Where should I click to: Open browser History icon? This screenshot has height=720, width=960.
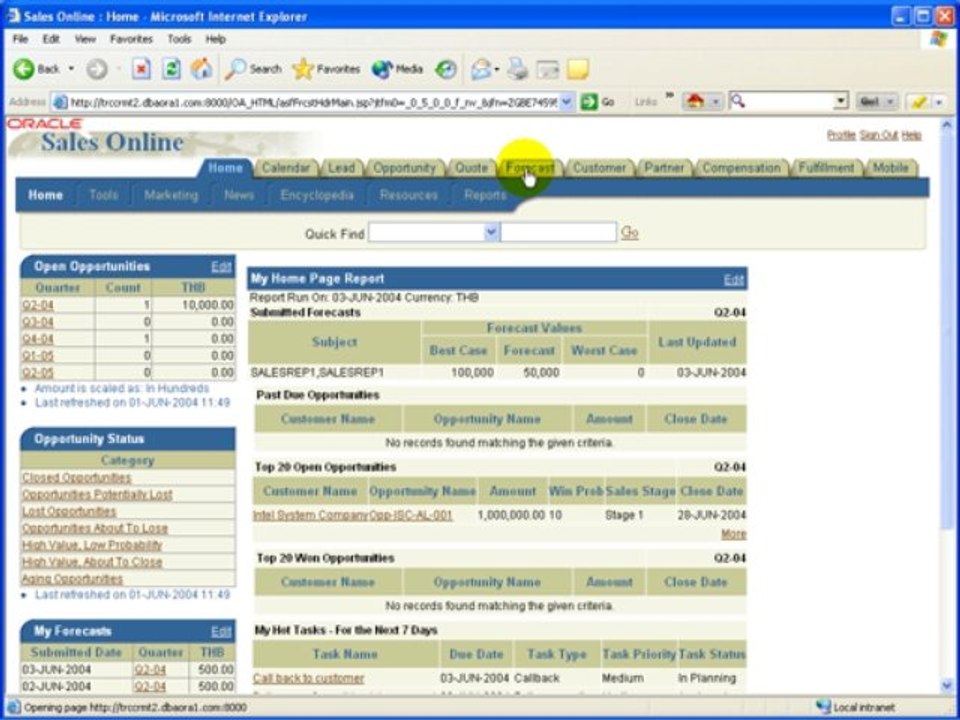point(446,69)
